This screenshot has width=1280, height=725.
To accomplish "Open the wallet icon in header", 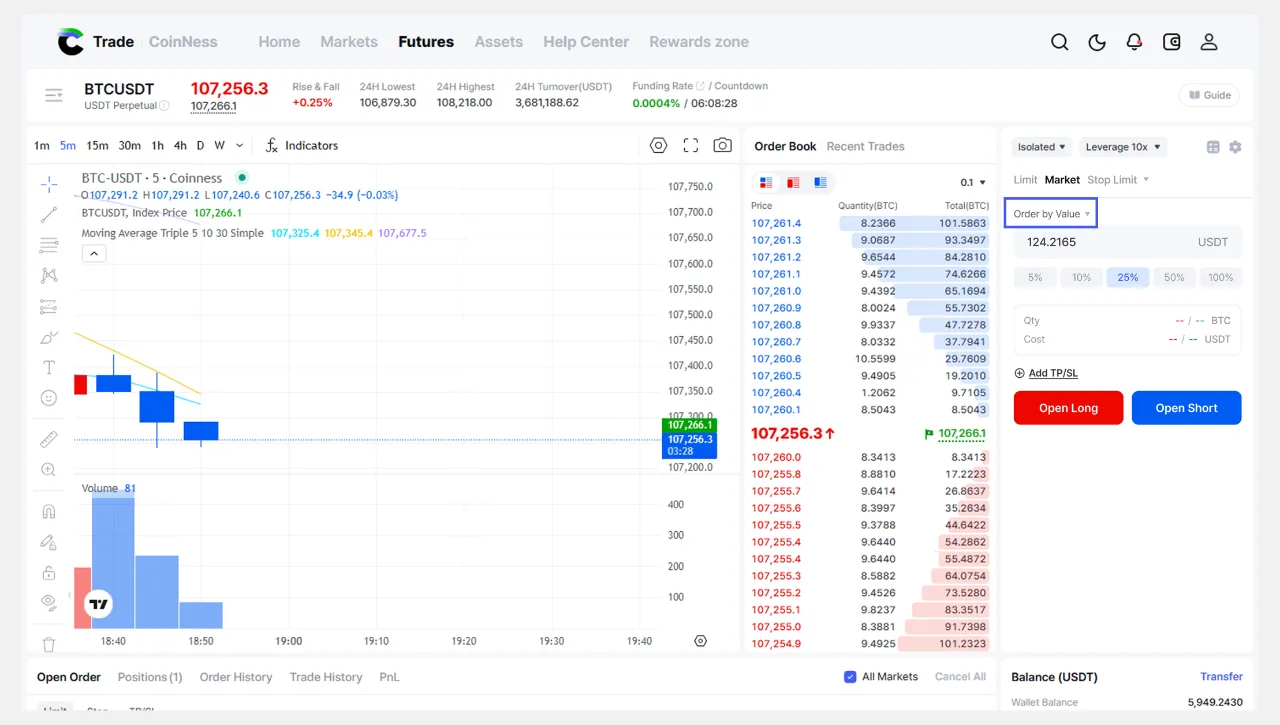I will click(x=1172, y=42).
